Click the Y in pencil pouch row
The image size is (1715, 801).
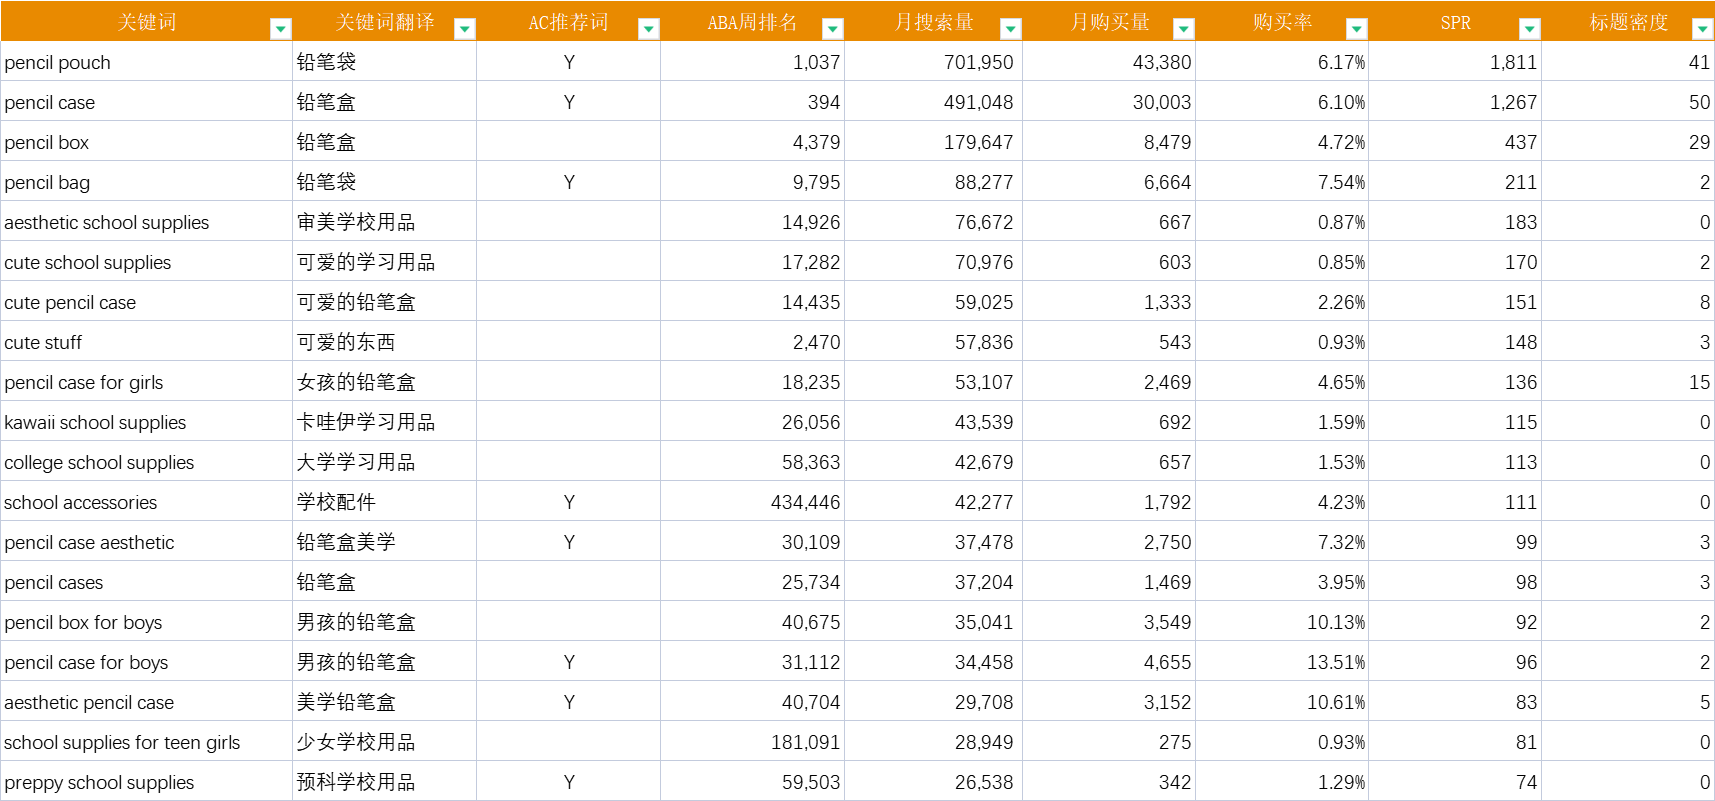tap(568, 62)
